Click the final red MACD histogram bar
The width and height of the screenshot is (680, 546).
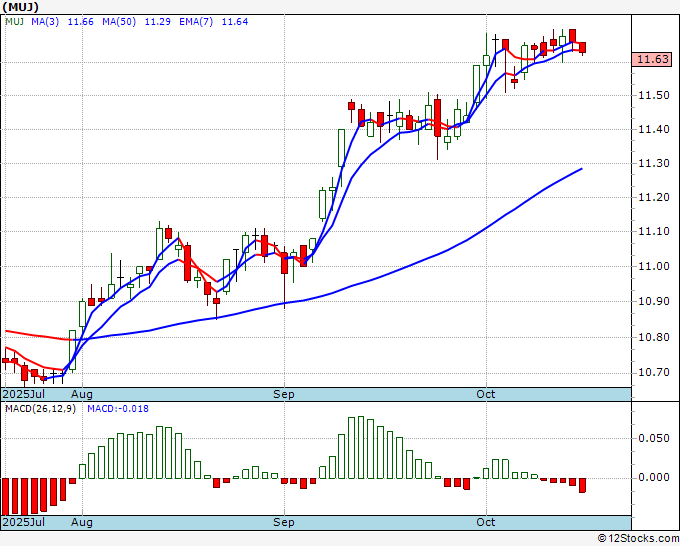(x=582, y=485)
